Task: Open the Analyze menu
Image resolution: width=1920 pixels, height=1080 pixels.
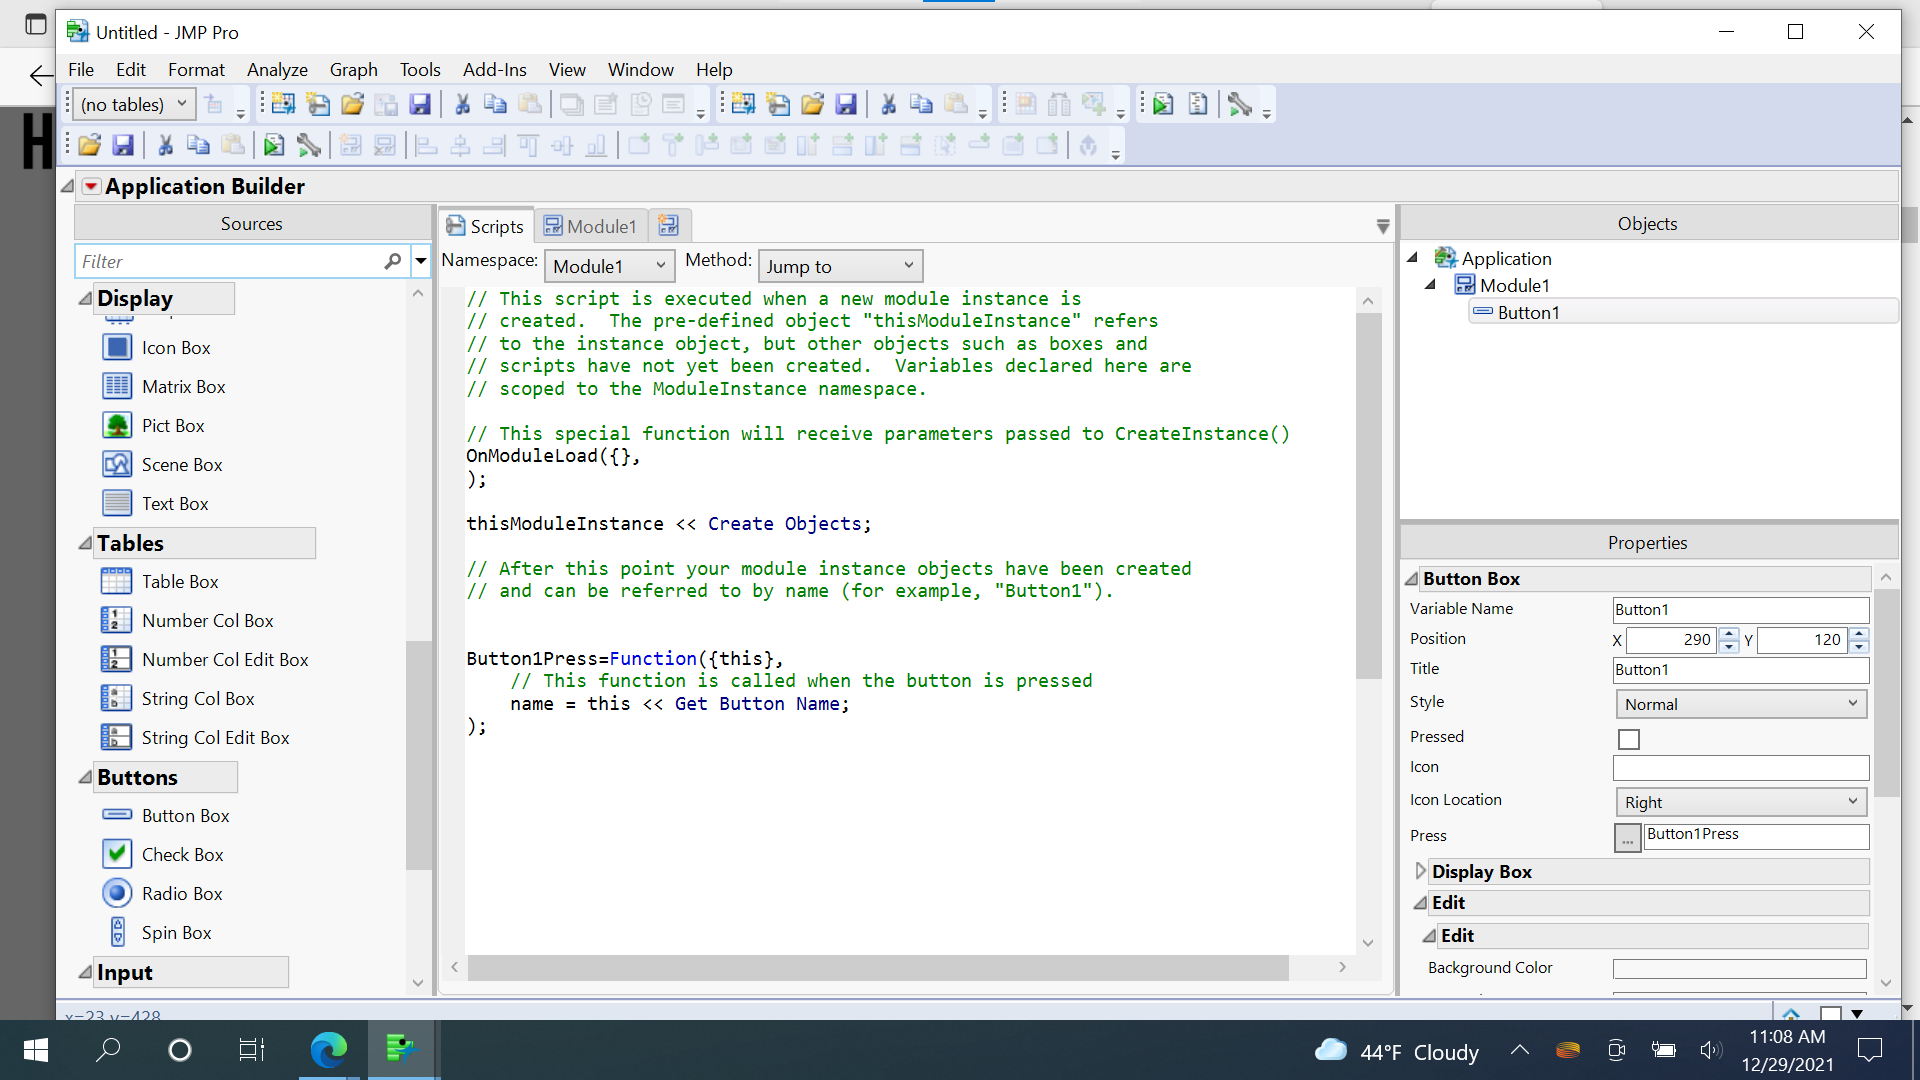Action: coord(277,69)
